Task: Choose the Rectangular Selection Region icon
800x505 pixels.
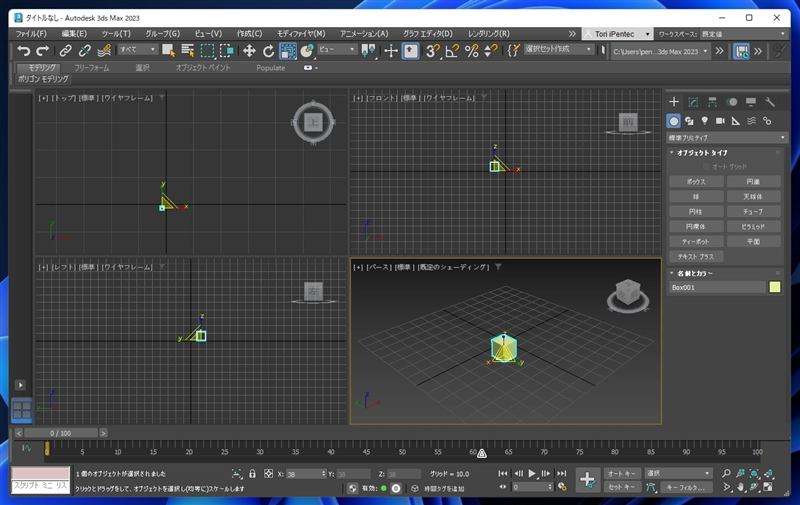Action: click(207, 50)
